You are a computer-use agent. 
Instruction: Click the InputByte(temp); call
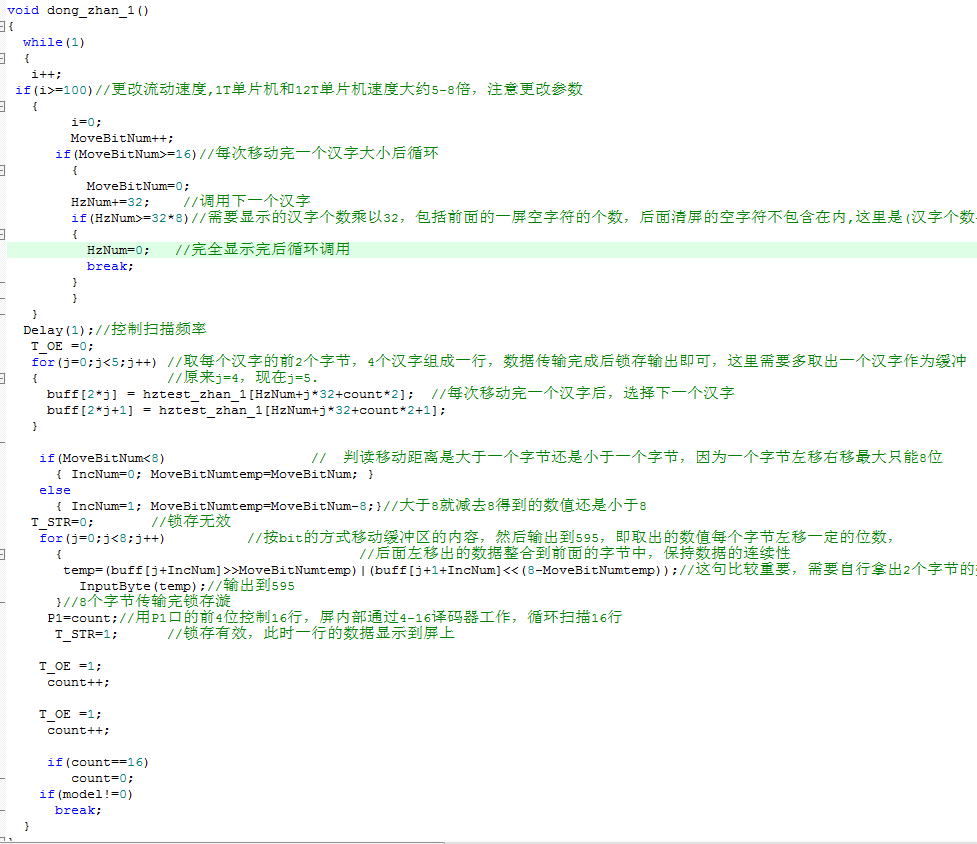[x=142, y=586]
